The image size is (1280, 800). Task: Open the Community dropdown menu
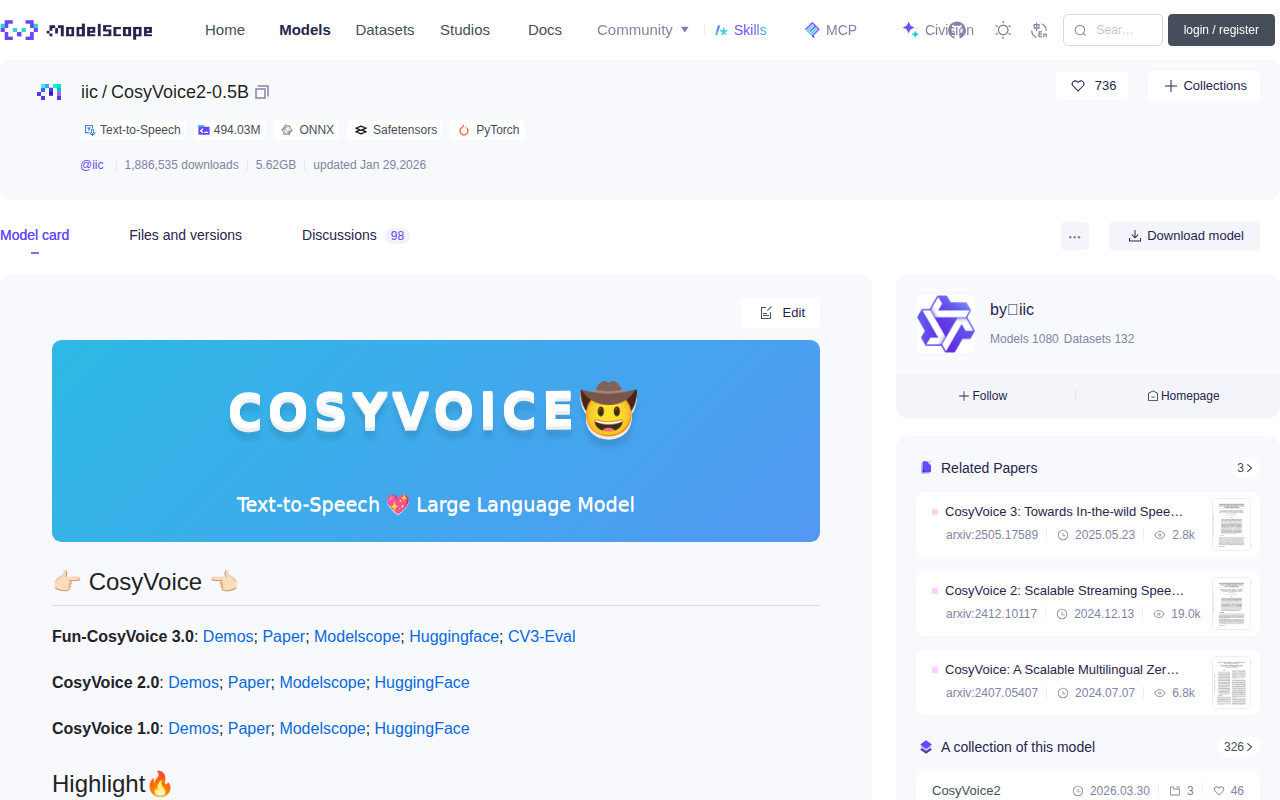point(643,30)
